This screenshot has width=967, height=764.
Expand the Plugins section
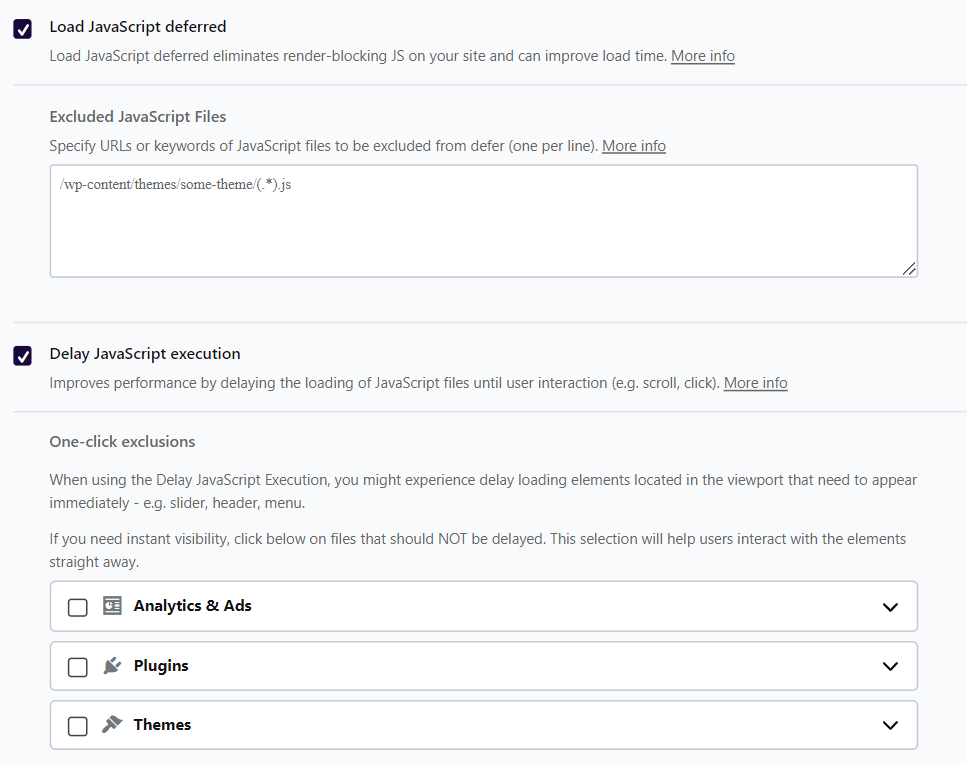point(890,665)
